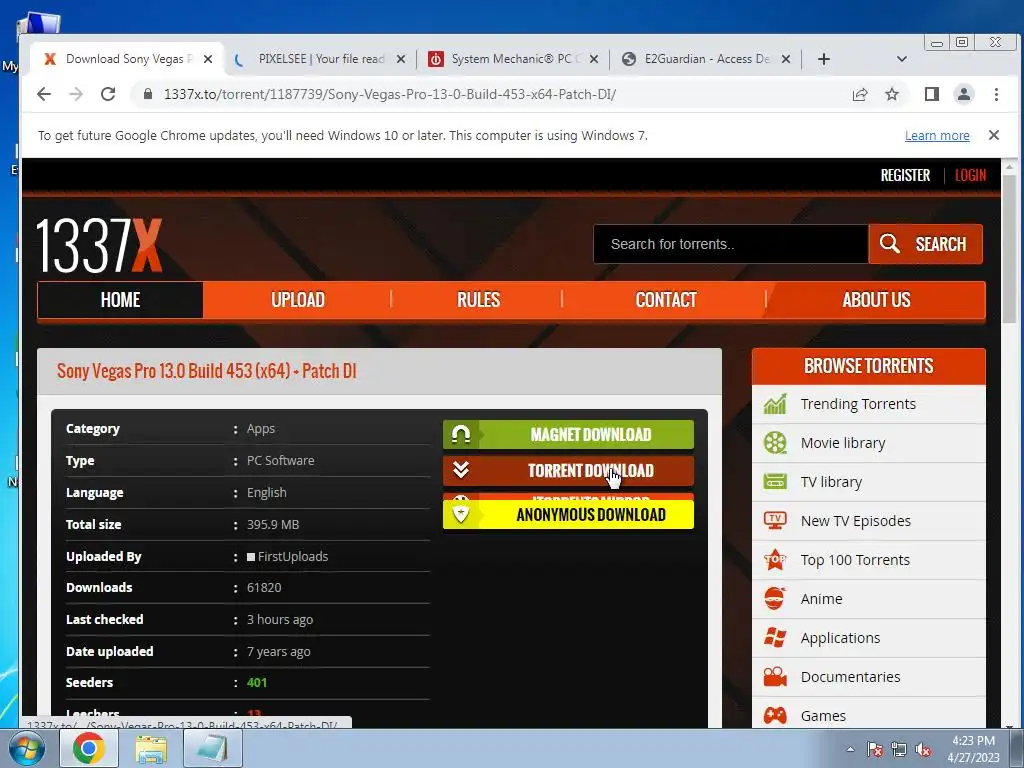Click the address bar URL
This screenshot has height=768, width=1024.
(390, 94)
